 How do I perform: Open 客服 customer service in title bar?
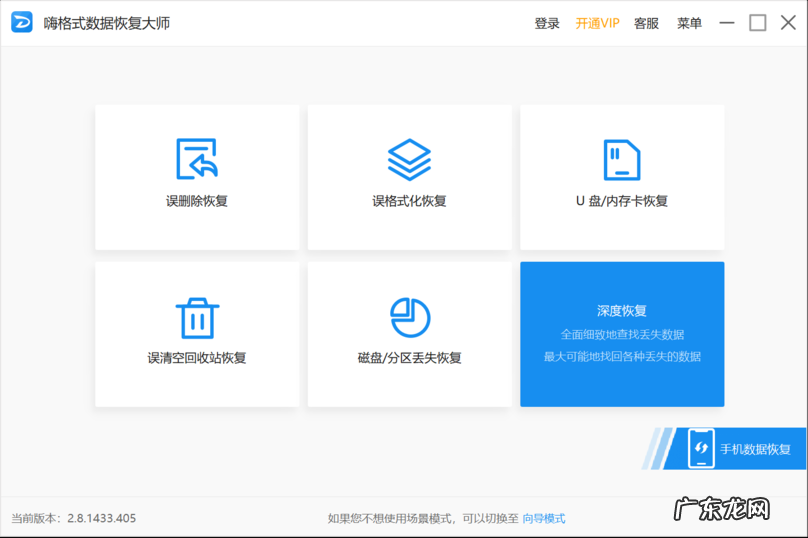tap(646, 23)
